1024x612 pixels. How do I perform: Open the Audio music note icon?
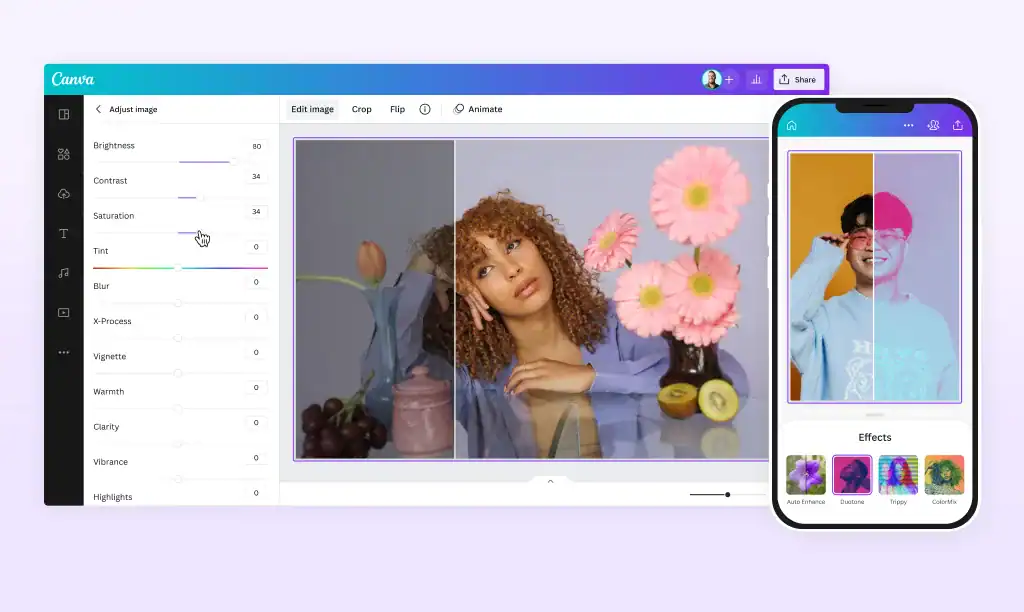point(63,273)
